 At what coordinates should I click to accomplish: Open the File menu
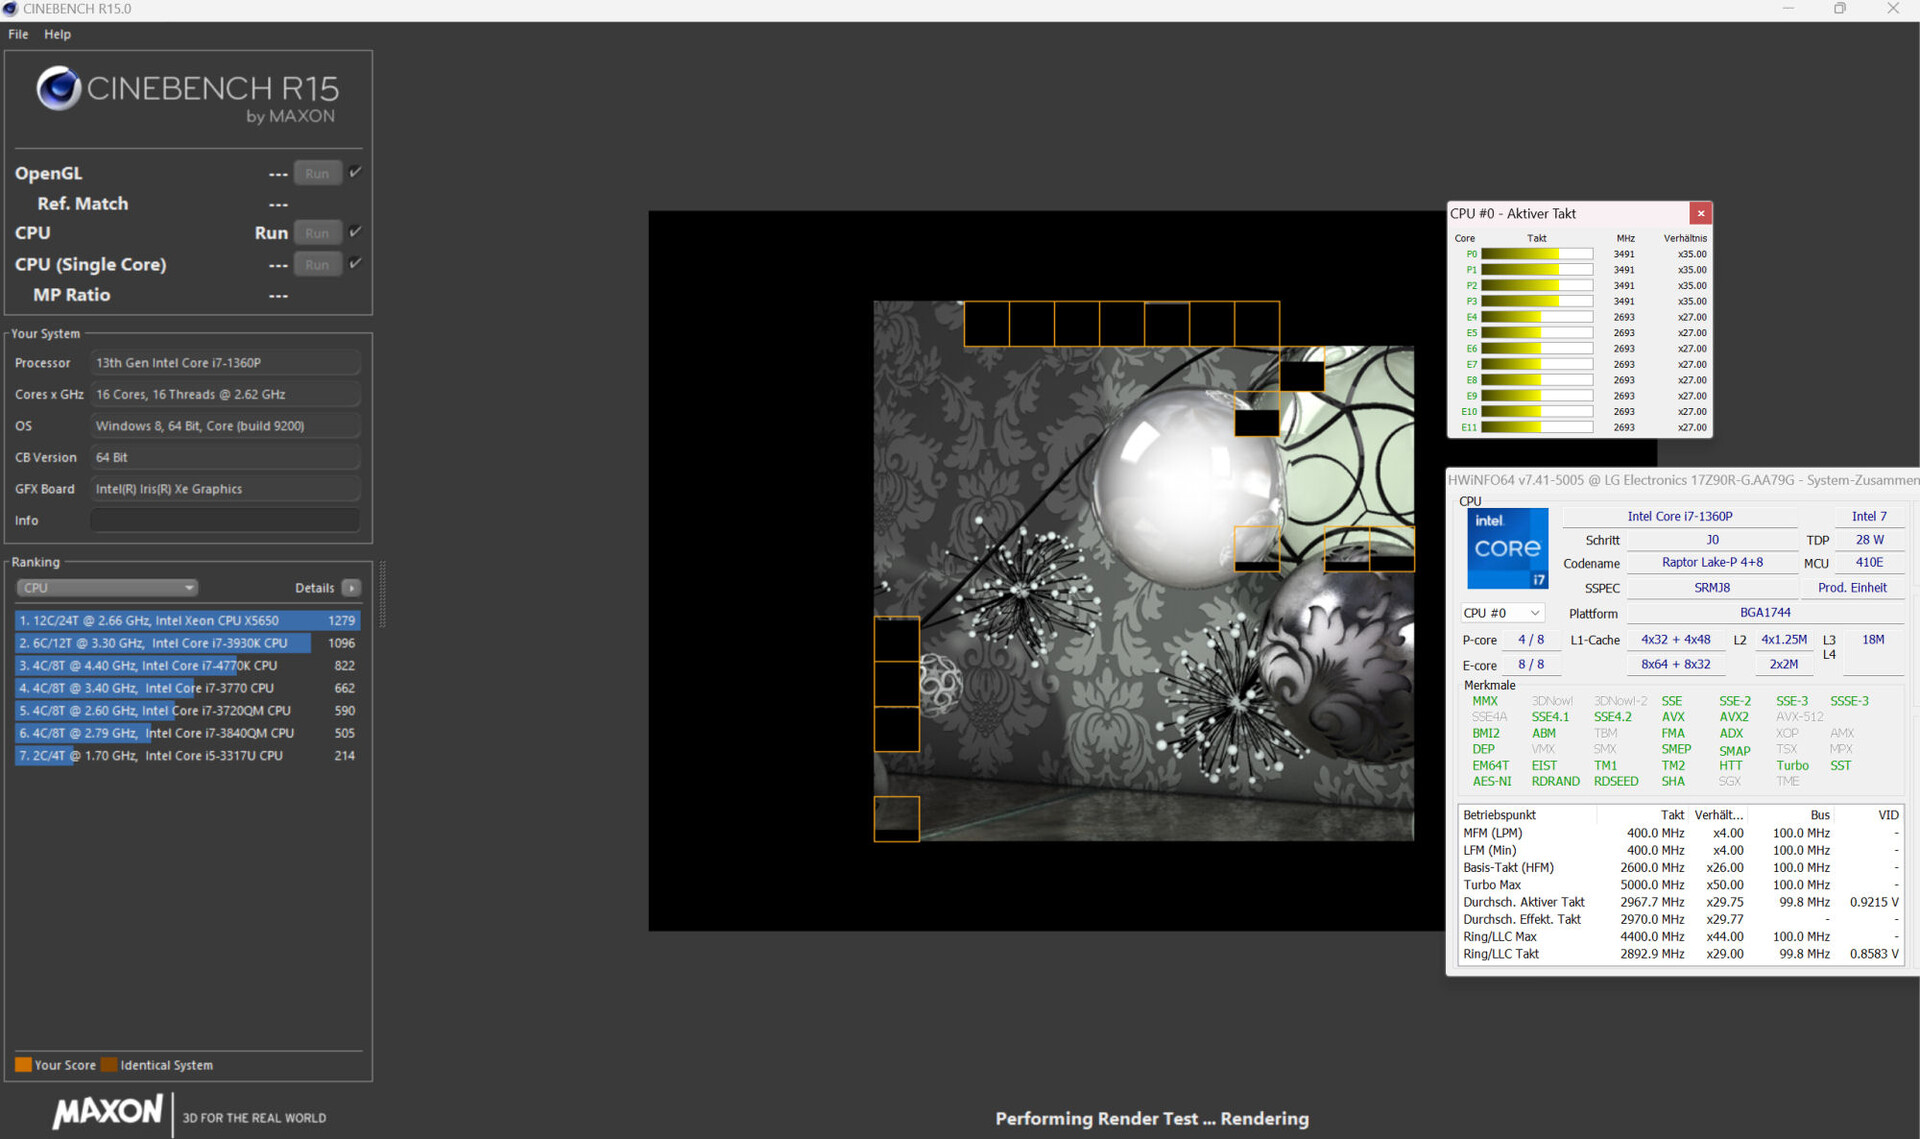click(x=18, y=34)
